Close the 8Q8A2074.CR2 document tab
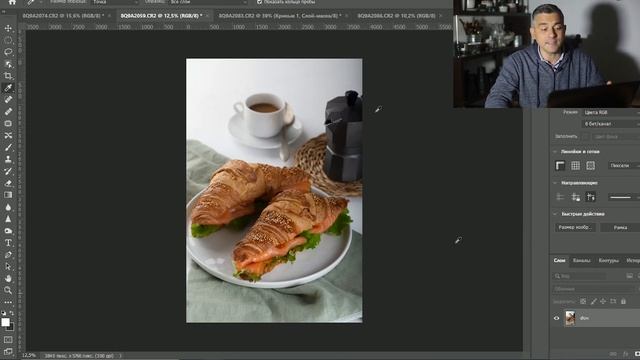This screenshot has width=640, height=360. [x=109, y=16]
